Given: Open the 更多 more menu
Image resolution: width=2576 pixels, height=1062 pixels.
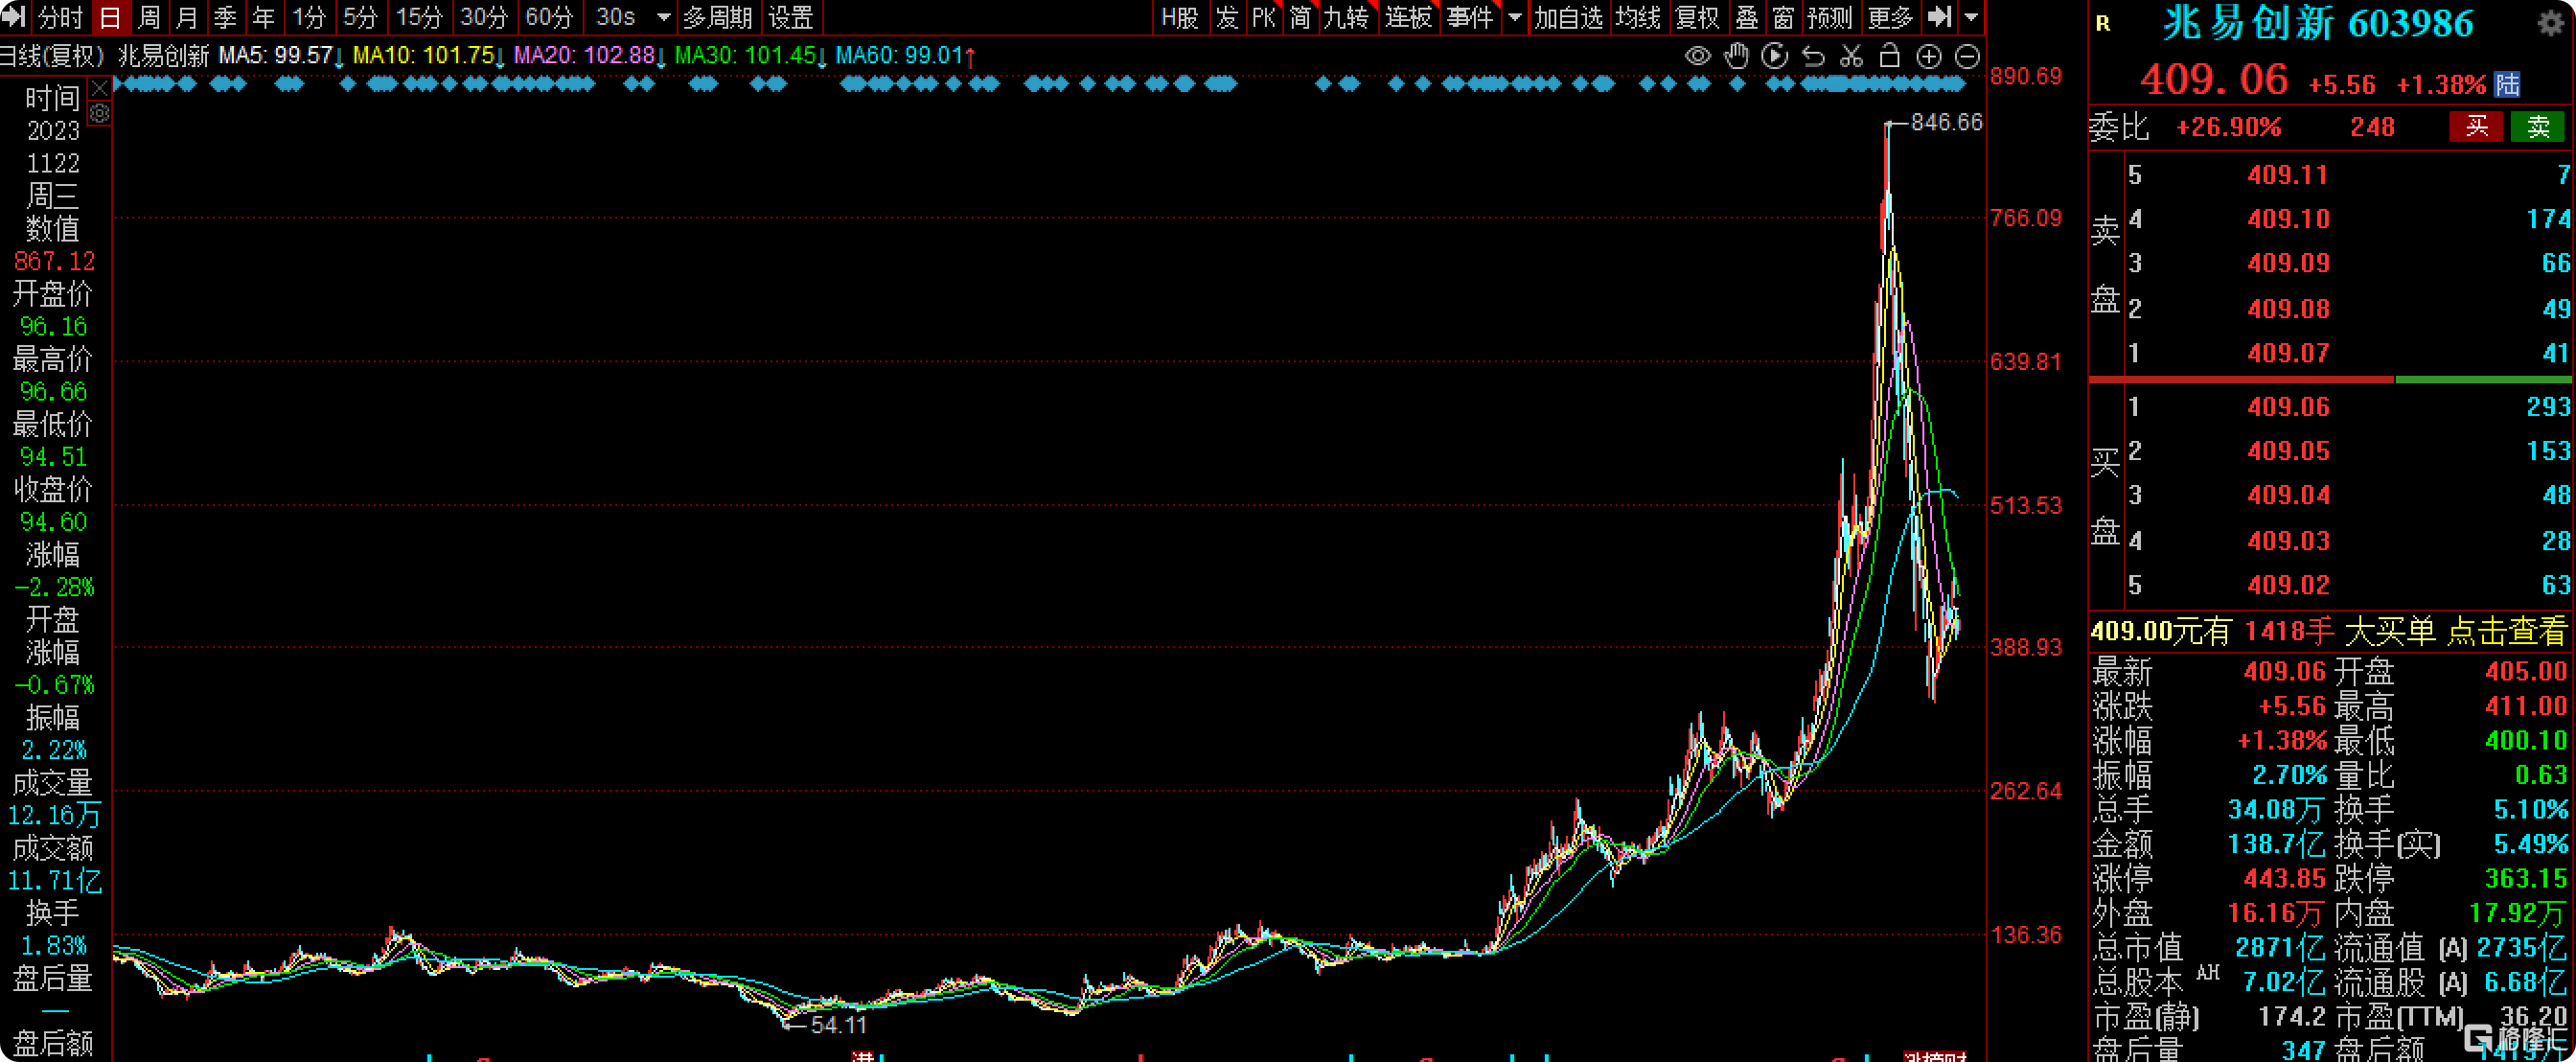Looking at the screenshot, I should pos(1890,17).
